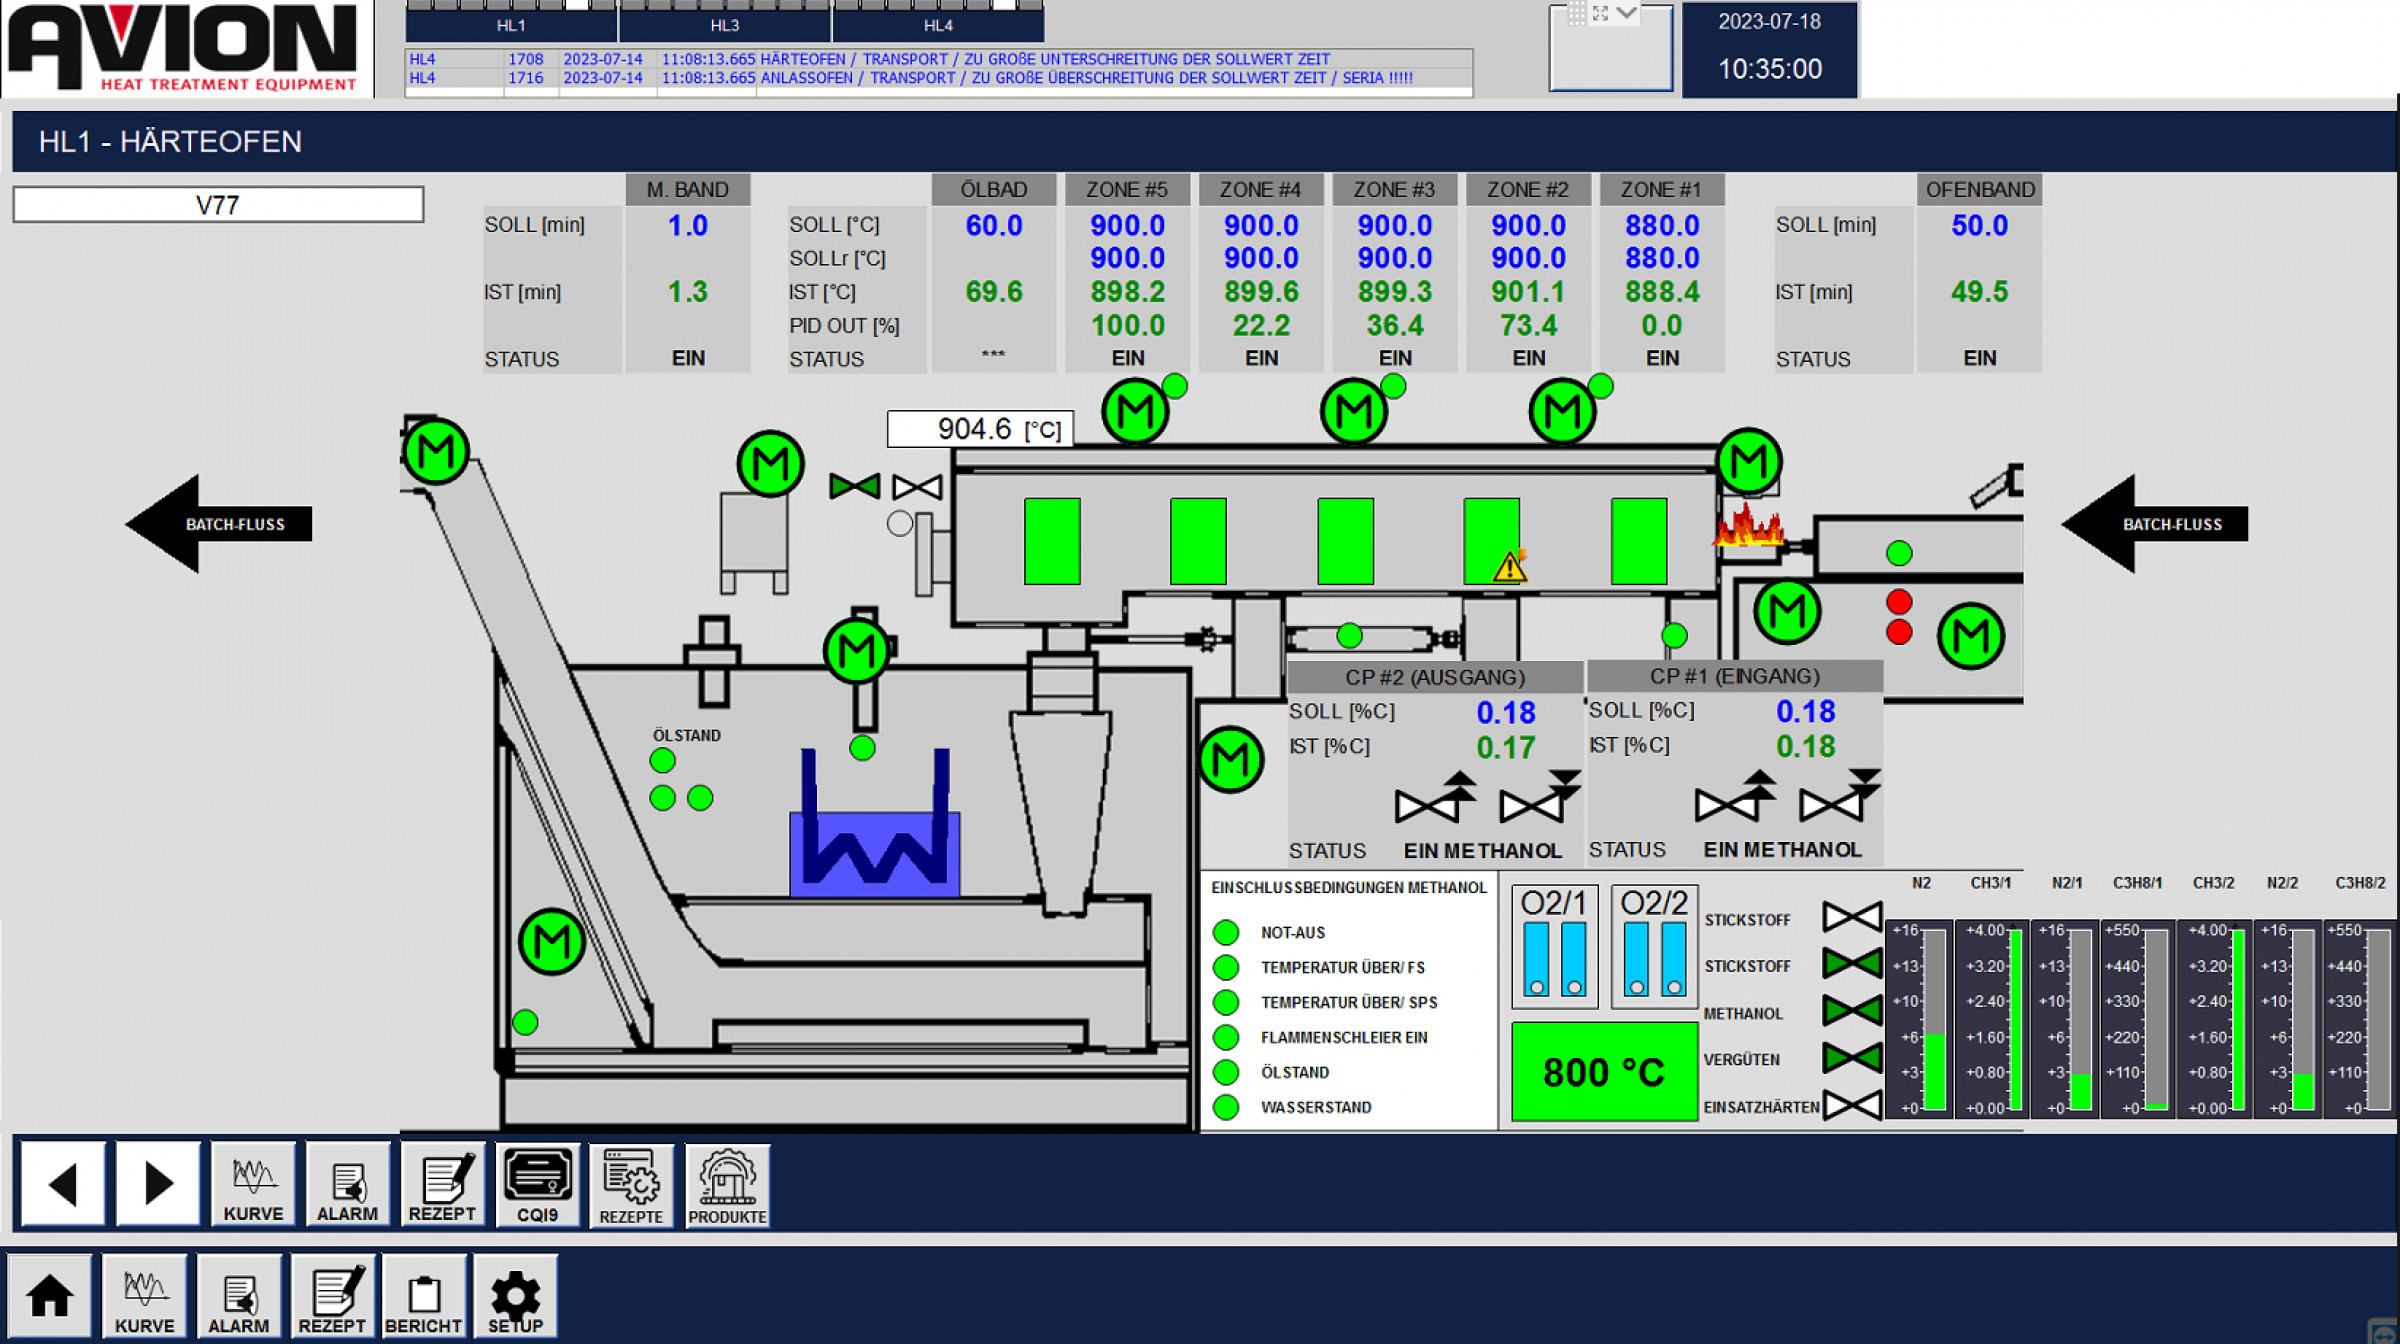This screenshot has width=2400, height=1344.
Task: Click the grid handle icon at top
Action: [1576, 13]
